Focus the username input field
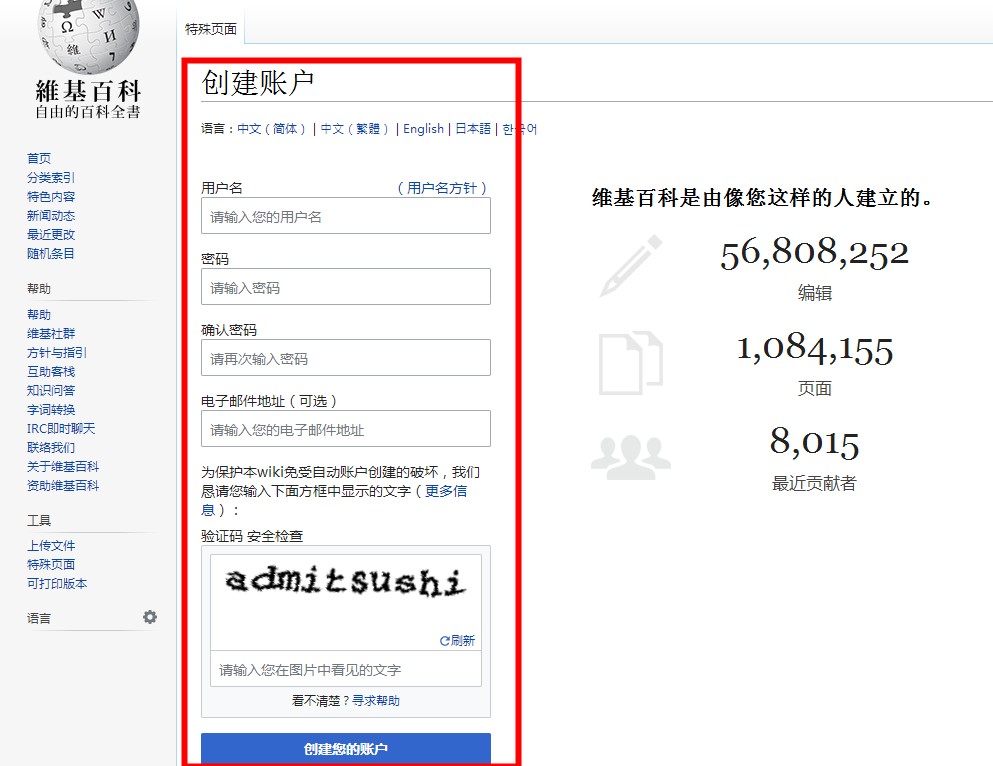Viewport: 993px width, 766px height. point(346,216)
